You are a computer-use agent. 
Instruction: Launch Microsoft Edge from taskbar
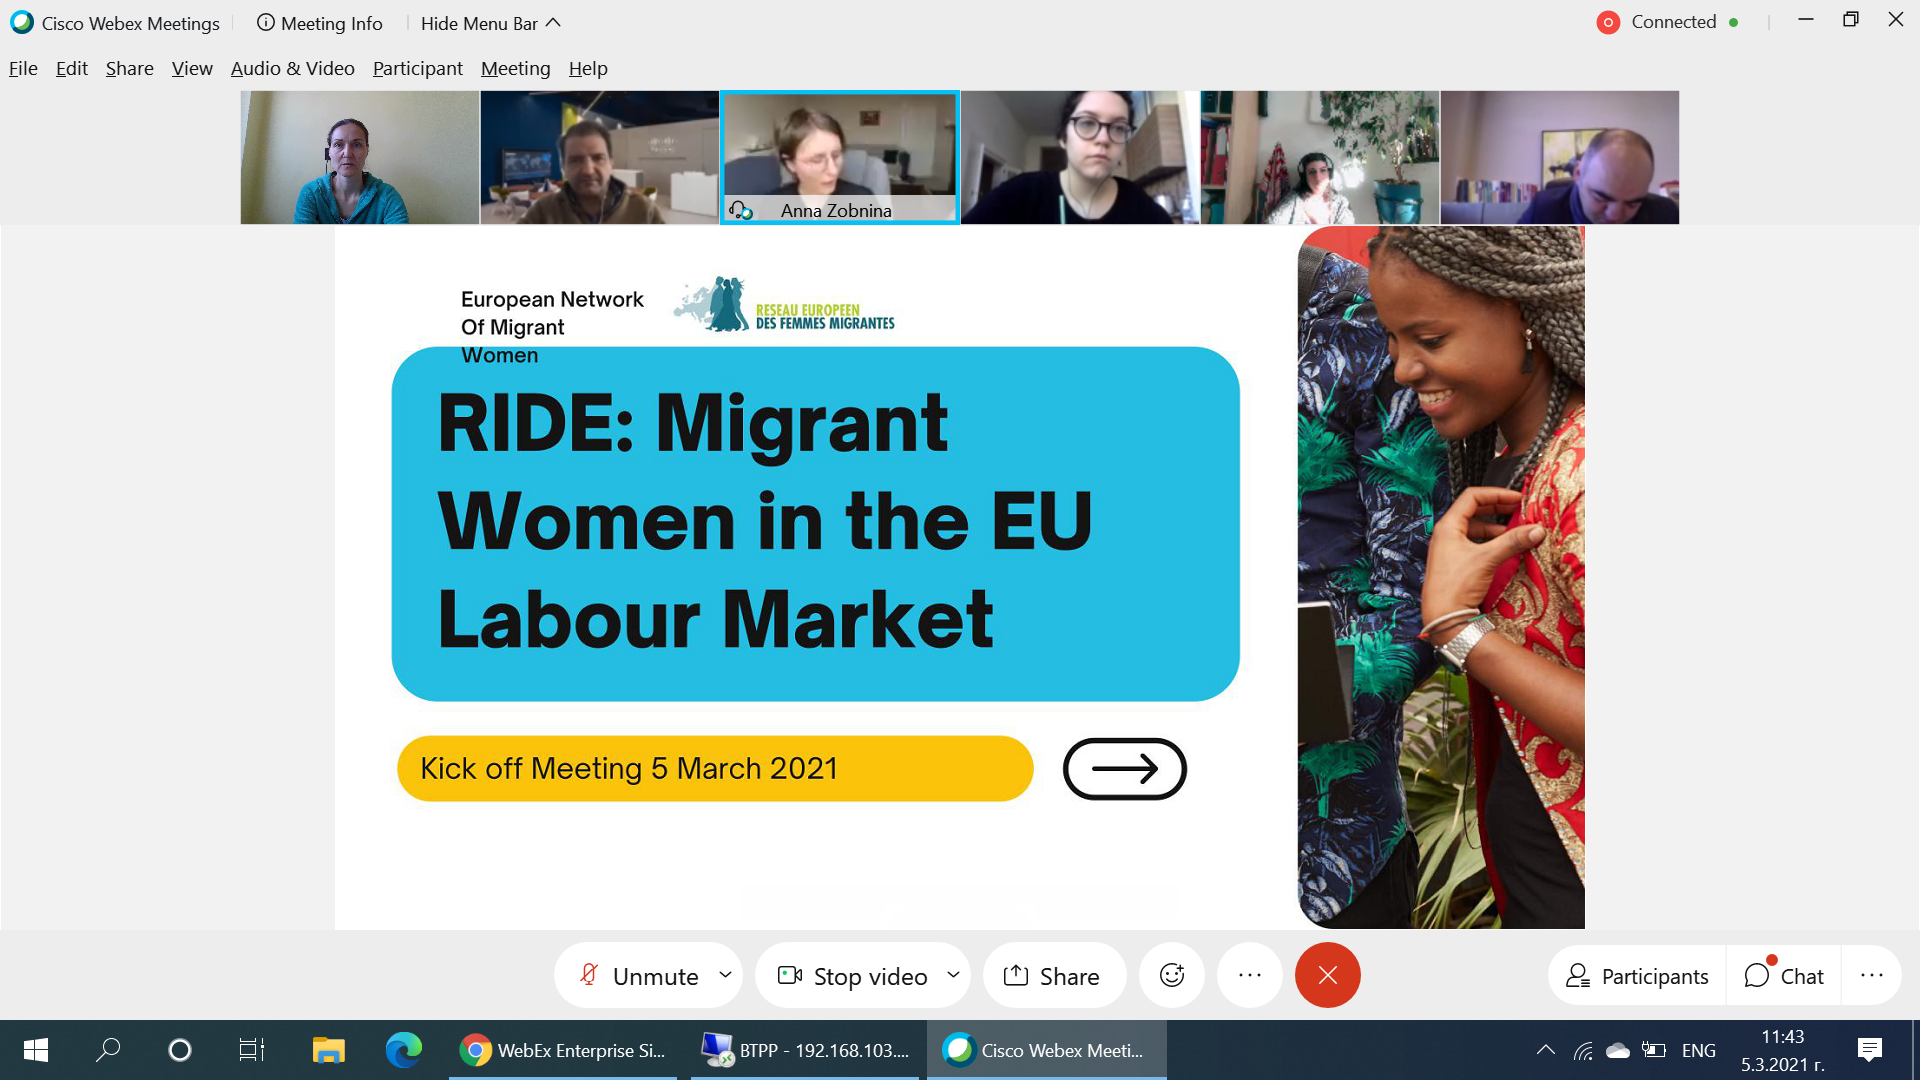pos(404,1050)
